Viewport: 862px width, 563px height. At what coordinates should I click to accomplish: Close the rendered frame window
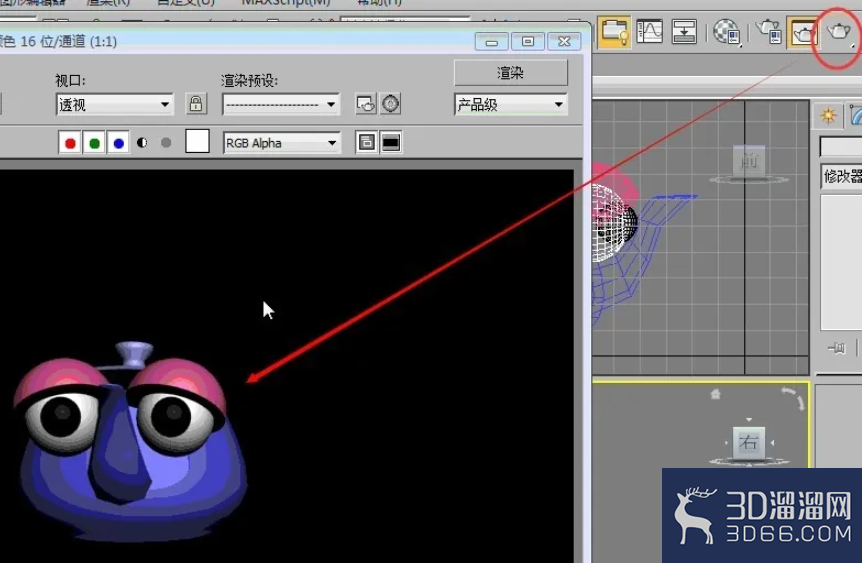pos(564,42)
